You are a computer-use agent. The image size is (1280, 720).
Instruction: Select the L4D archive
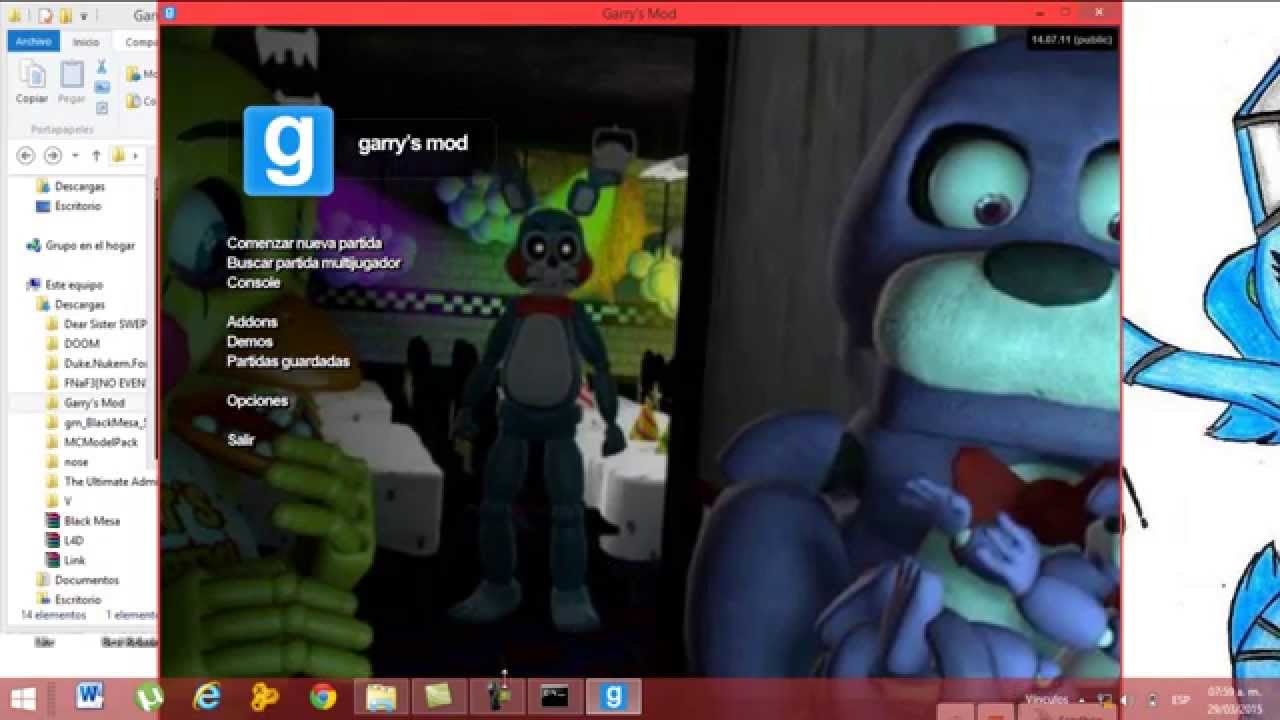tap(65, 540)
